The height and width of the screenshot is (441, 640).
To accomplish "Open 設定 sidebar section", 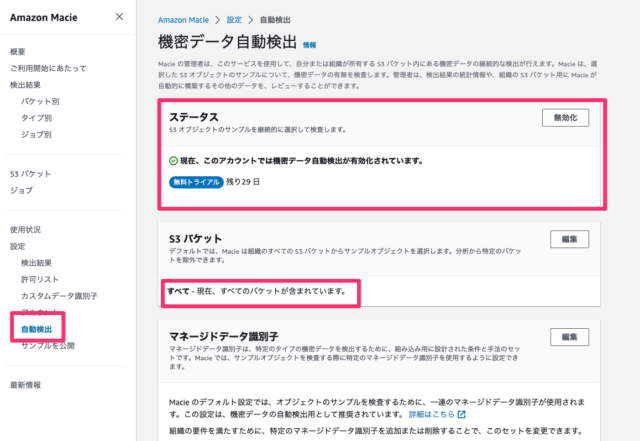I will [x=18, y=246].
